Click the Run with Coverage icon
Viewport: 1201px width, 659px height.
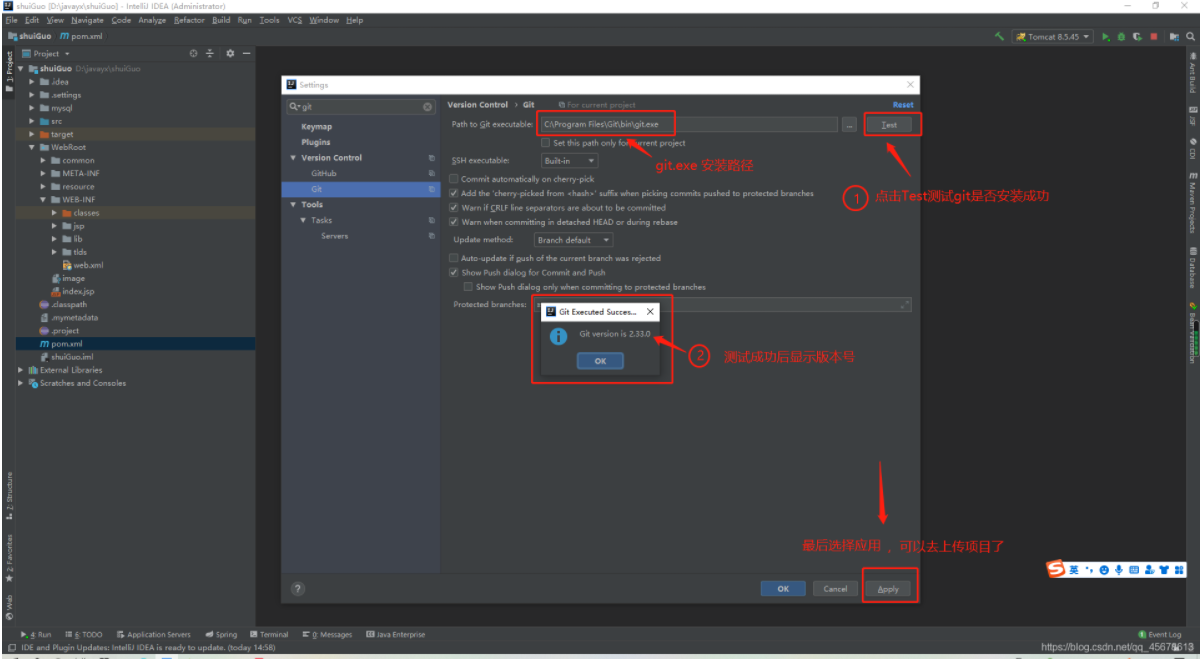point(1138,37)
